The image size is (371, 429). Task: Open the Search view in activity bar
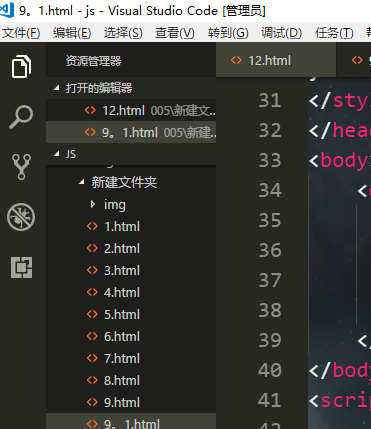click(x=21, y=117)
